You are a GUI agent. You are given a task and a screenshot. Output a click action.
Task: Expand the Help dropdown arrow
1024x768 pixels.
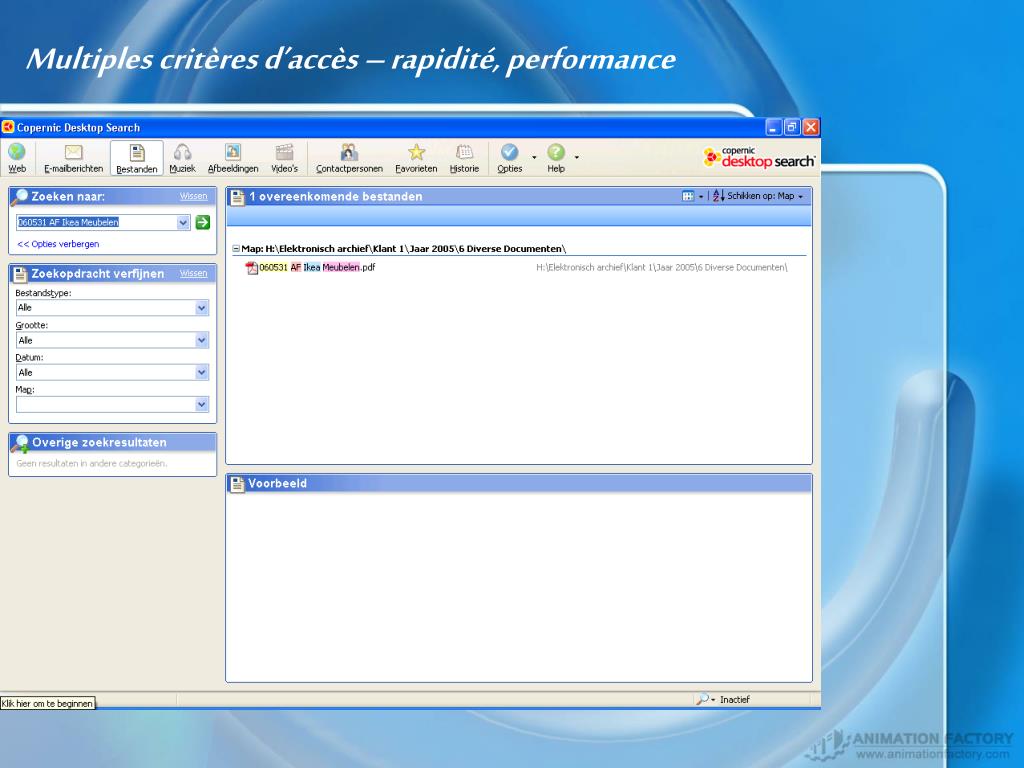click(x=577, y=157)
